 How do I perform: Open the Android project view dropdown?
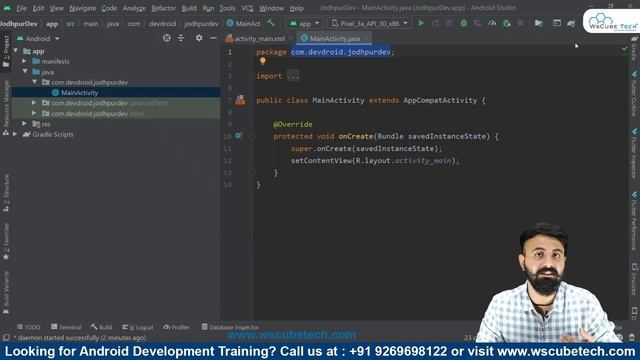(38, 38)
